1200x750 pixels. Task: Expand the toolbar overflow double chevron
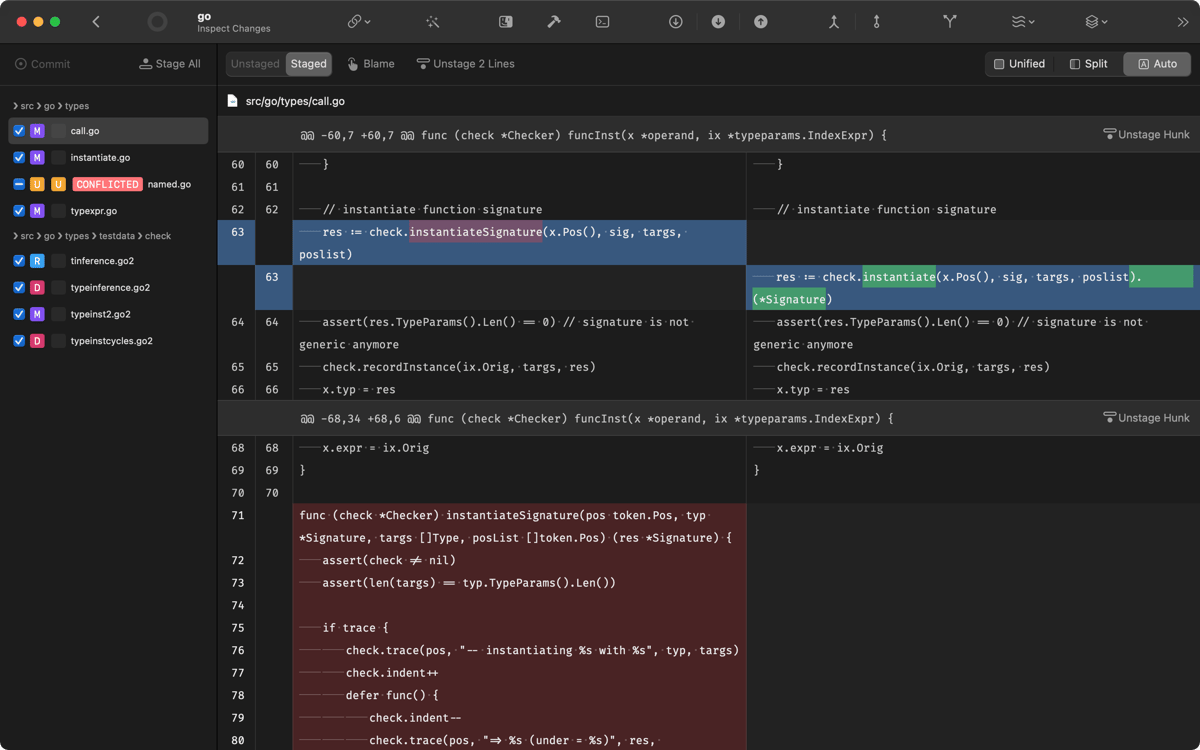click(1183, 22)
